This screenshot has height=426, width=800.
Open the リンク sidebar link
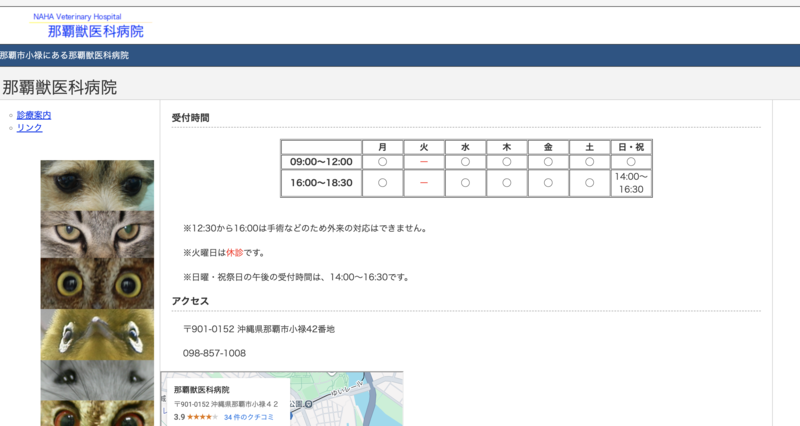29,128
